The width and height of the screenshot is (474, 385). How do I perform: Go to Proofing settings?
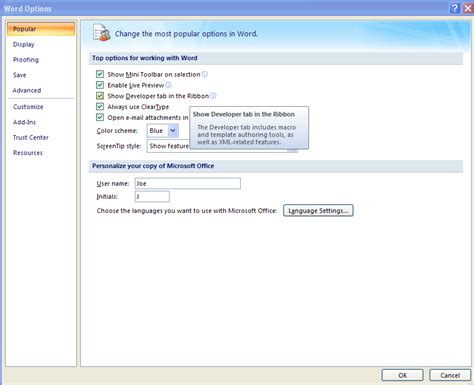tap(26, 60)
